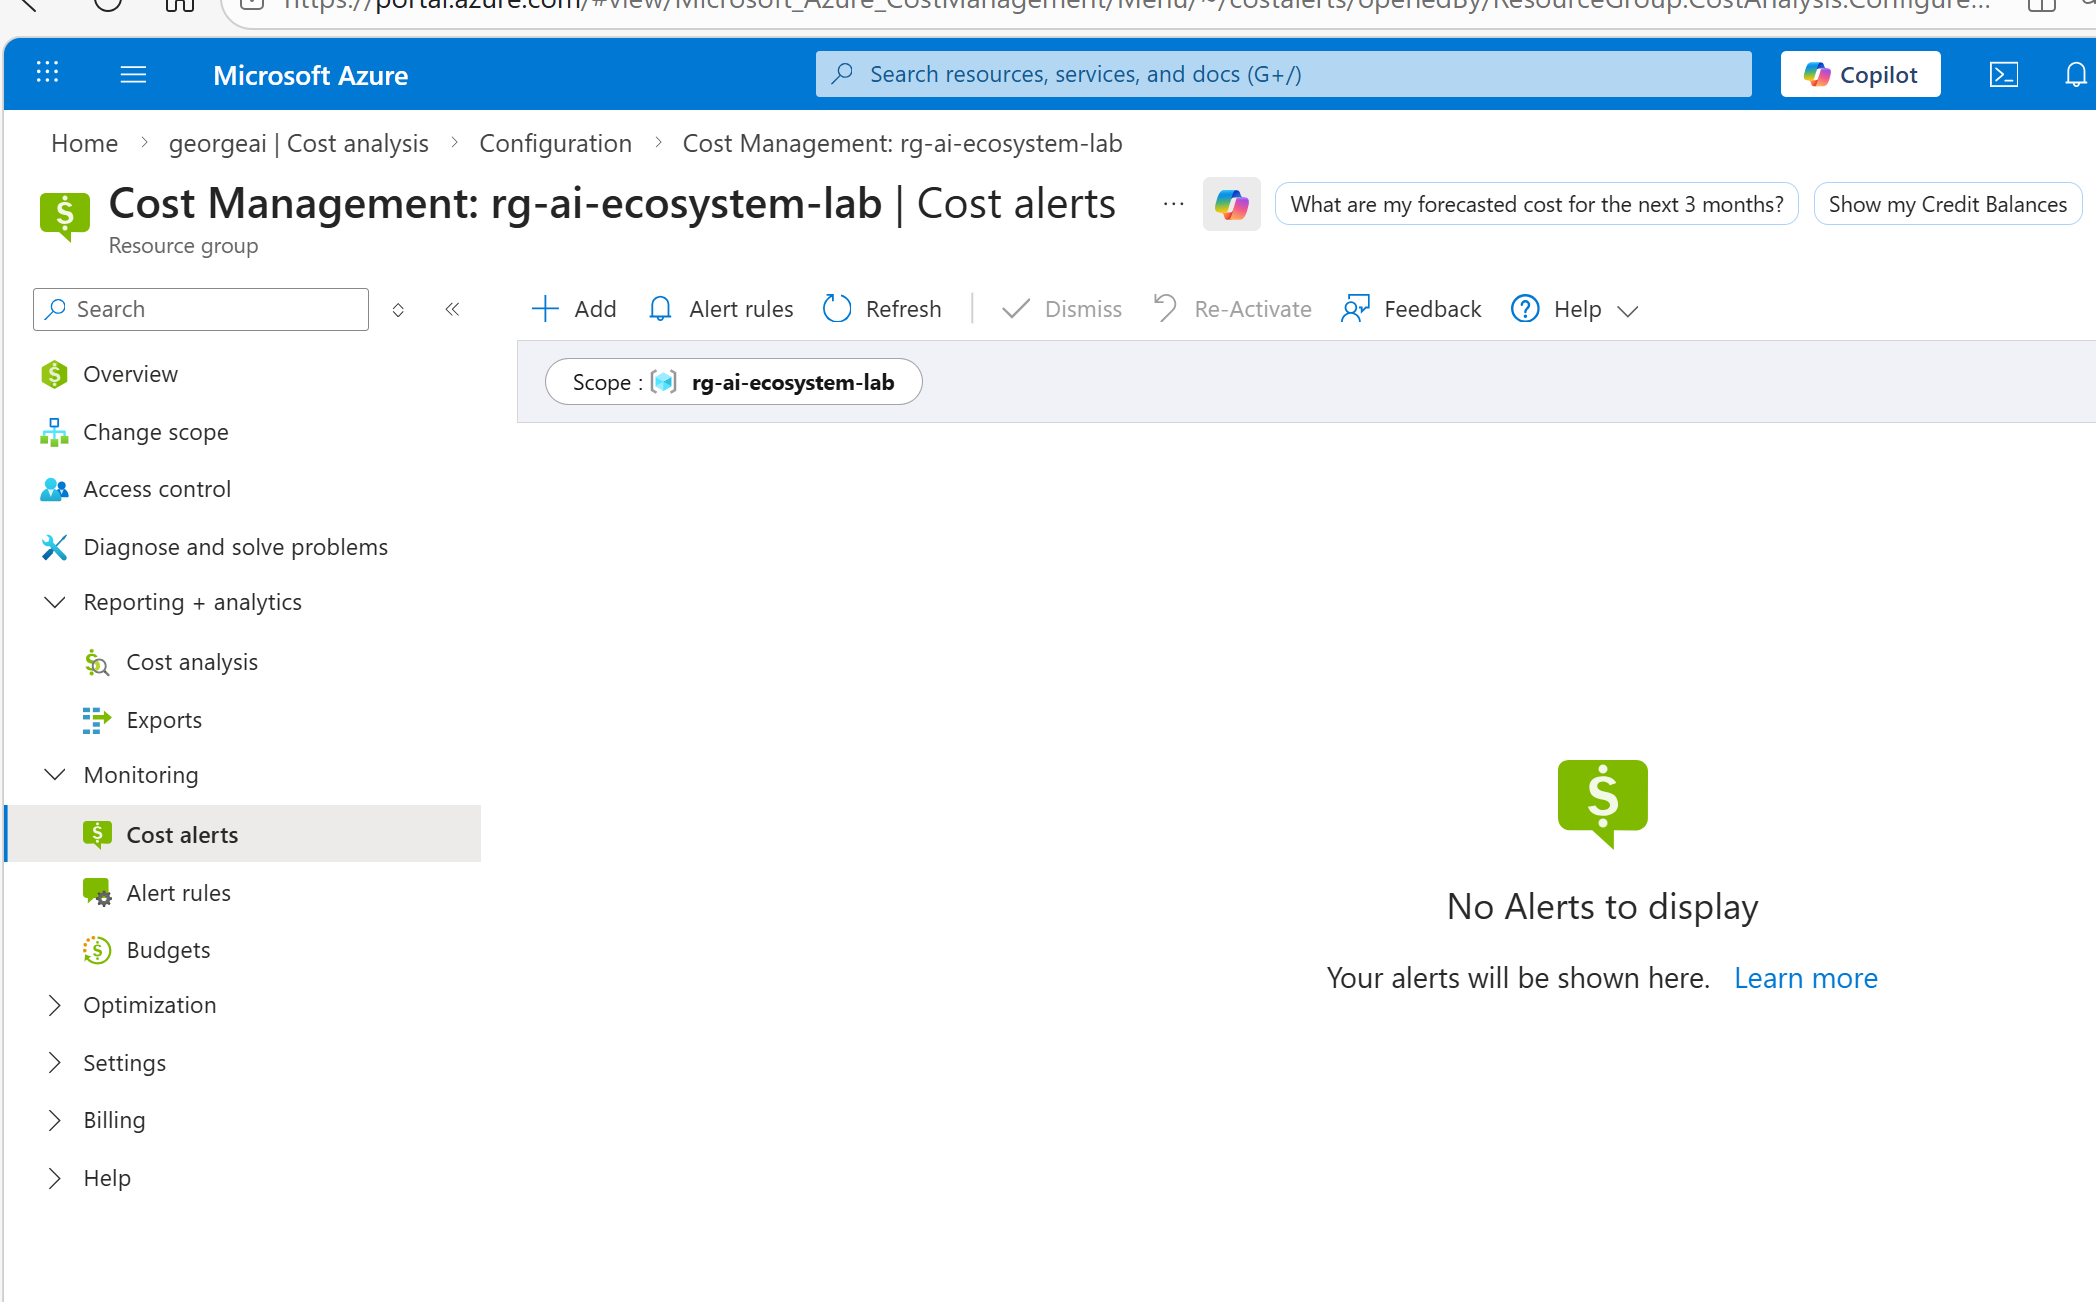Screen dimensions: 2096x1302
Task: Click Re-Activate in the toolbar
Action: coord(1232,309)
